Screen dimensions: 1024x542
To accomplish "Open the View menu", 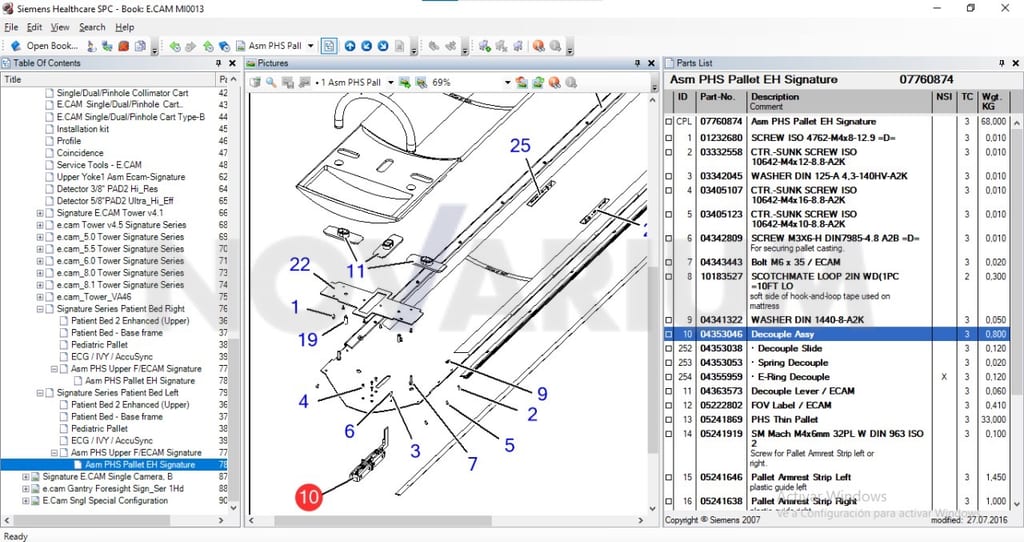I will point(60,27).
